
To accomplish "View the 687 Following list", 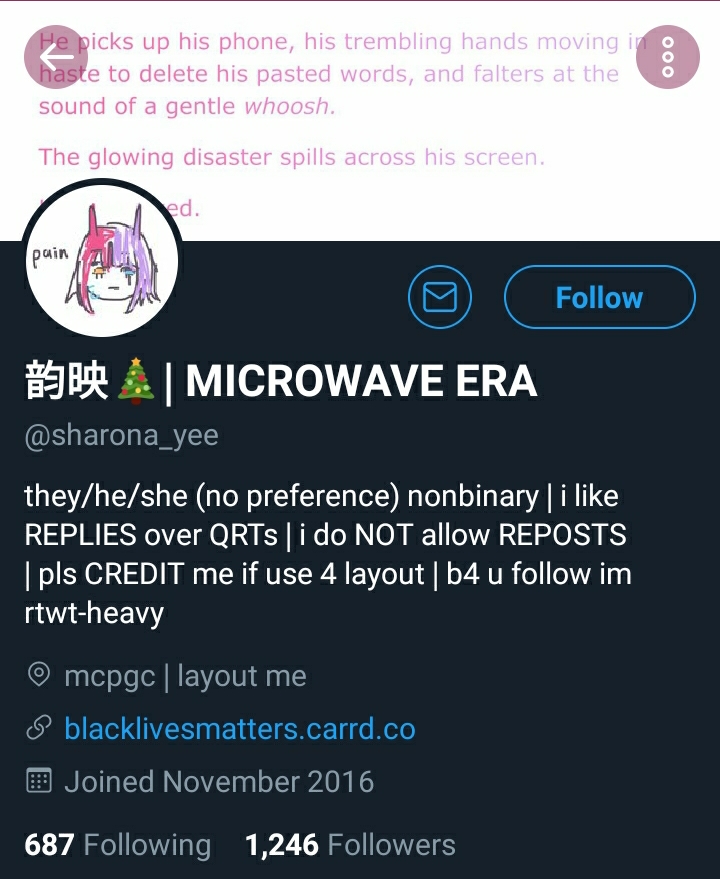I will [118, 844].
